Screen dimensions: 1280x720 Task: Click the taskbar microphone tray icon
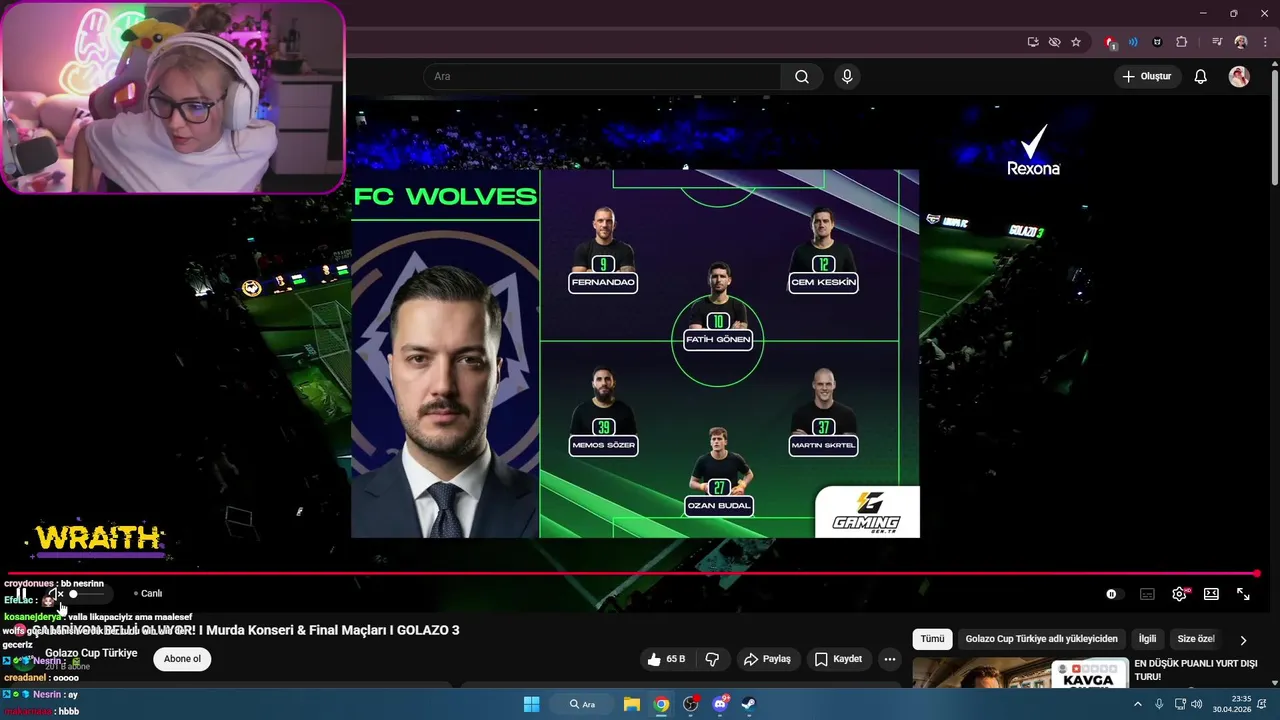pyautogui.click(x=1159, y=704)
